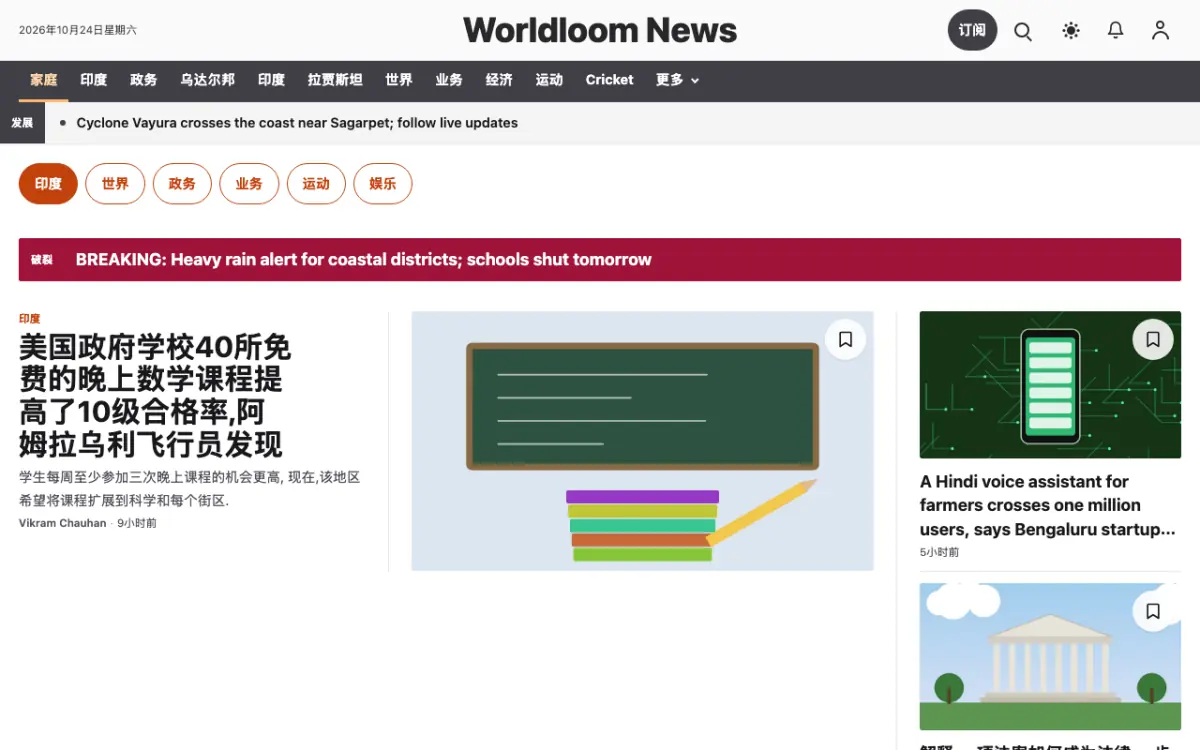Image resolution: width=1200 pixels, height=750 pixels.
Task: Open the 美国政府学校 math course headline
Action: (155, 396)
